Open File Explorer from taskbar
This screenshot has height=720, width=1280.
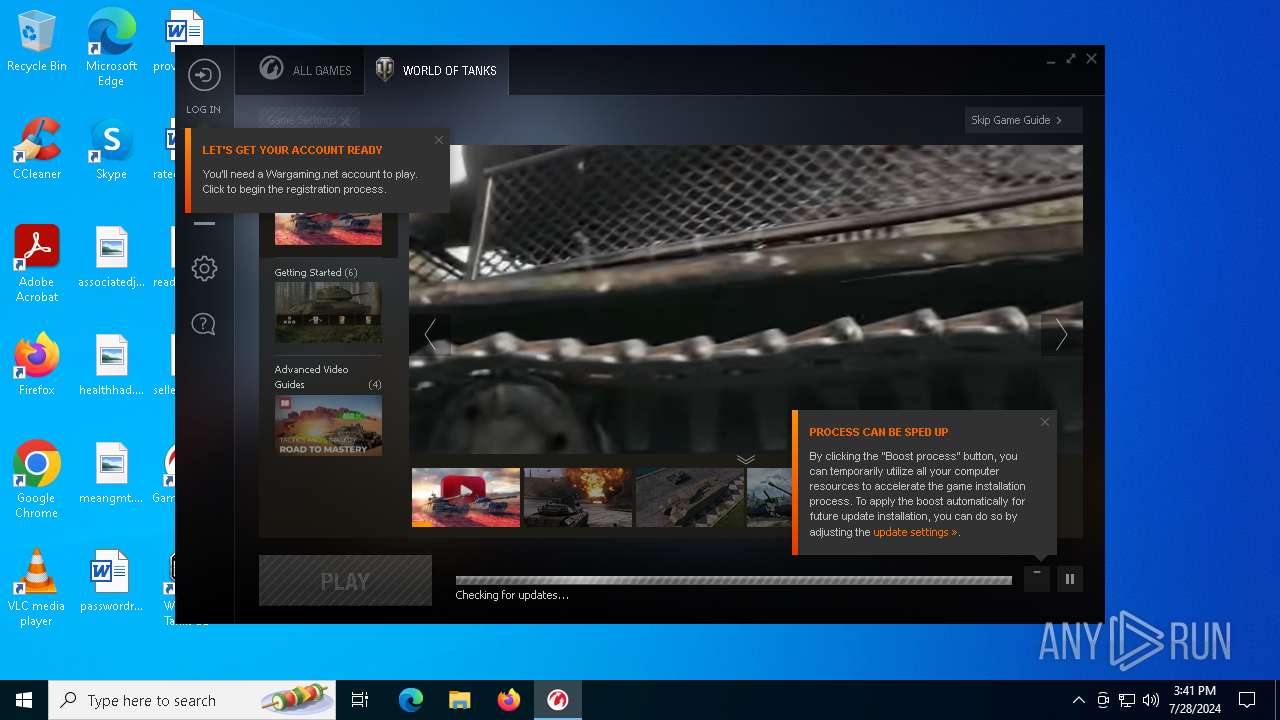pos(460,700)
